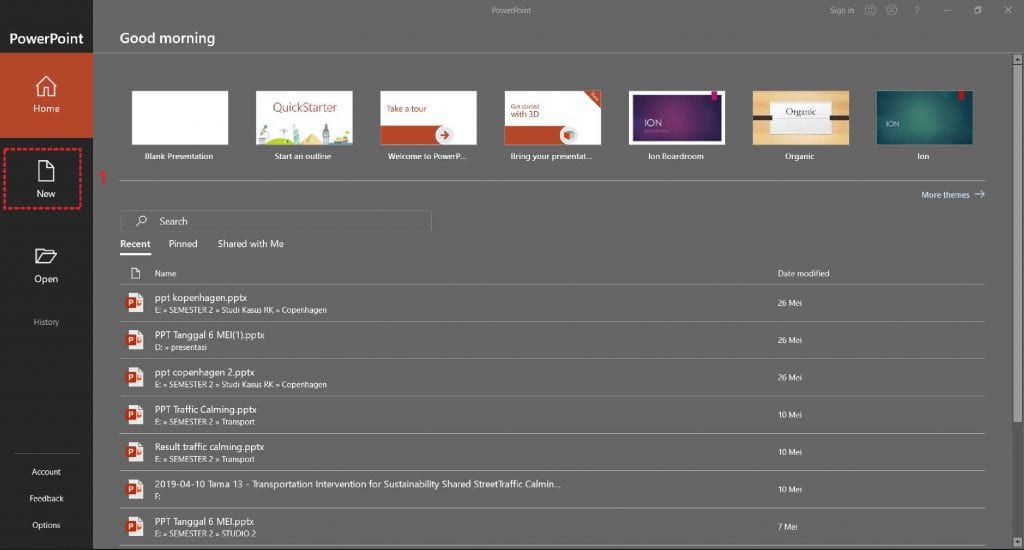The height and width of the screenshot is (550, 1024).
Task: Sort by the Name column header
Action: click(165, 274)
